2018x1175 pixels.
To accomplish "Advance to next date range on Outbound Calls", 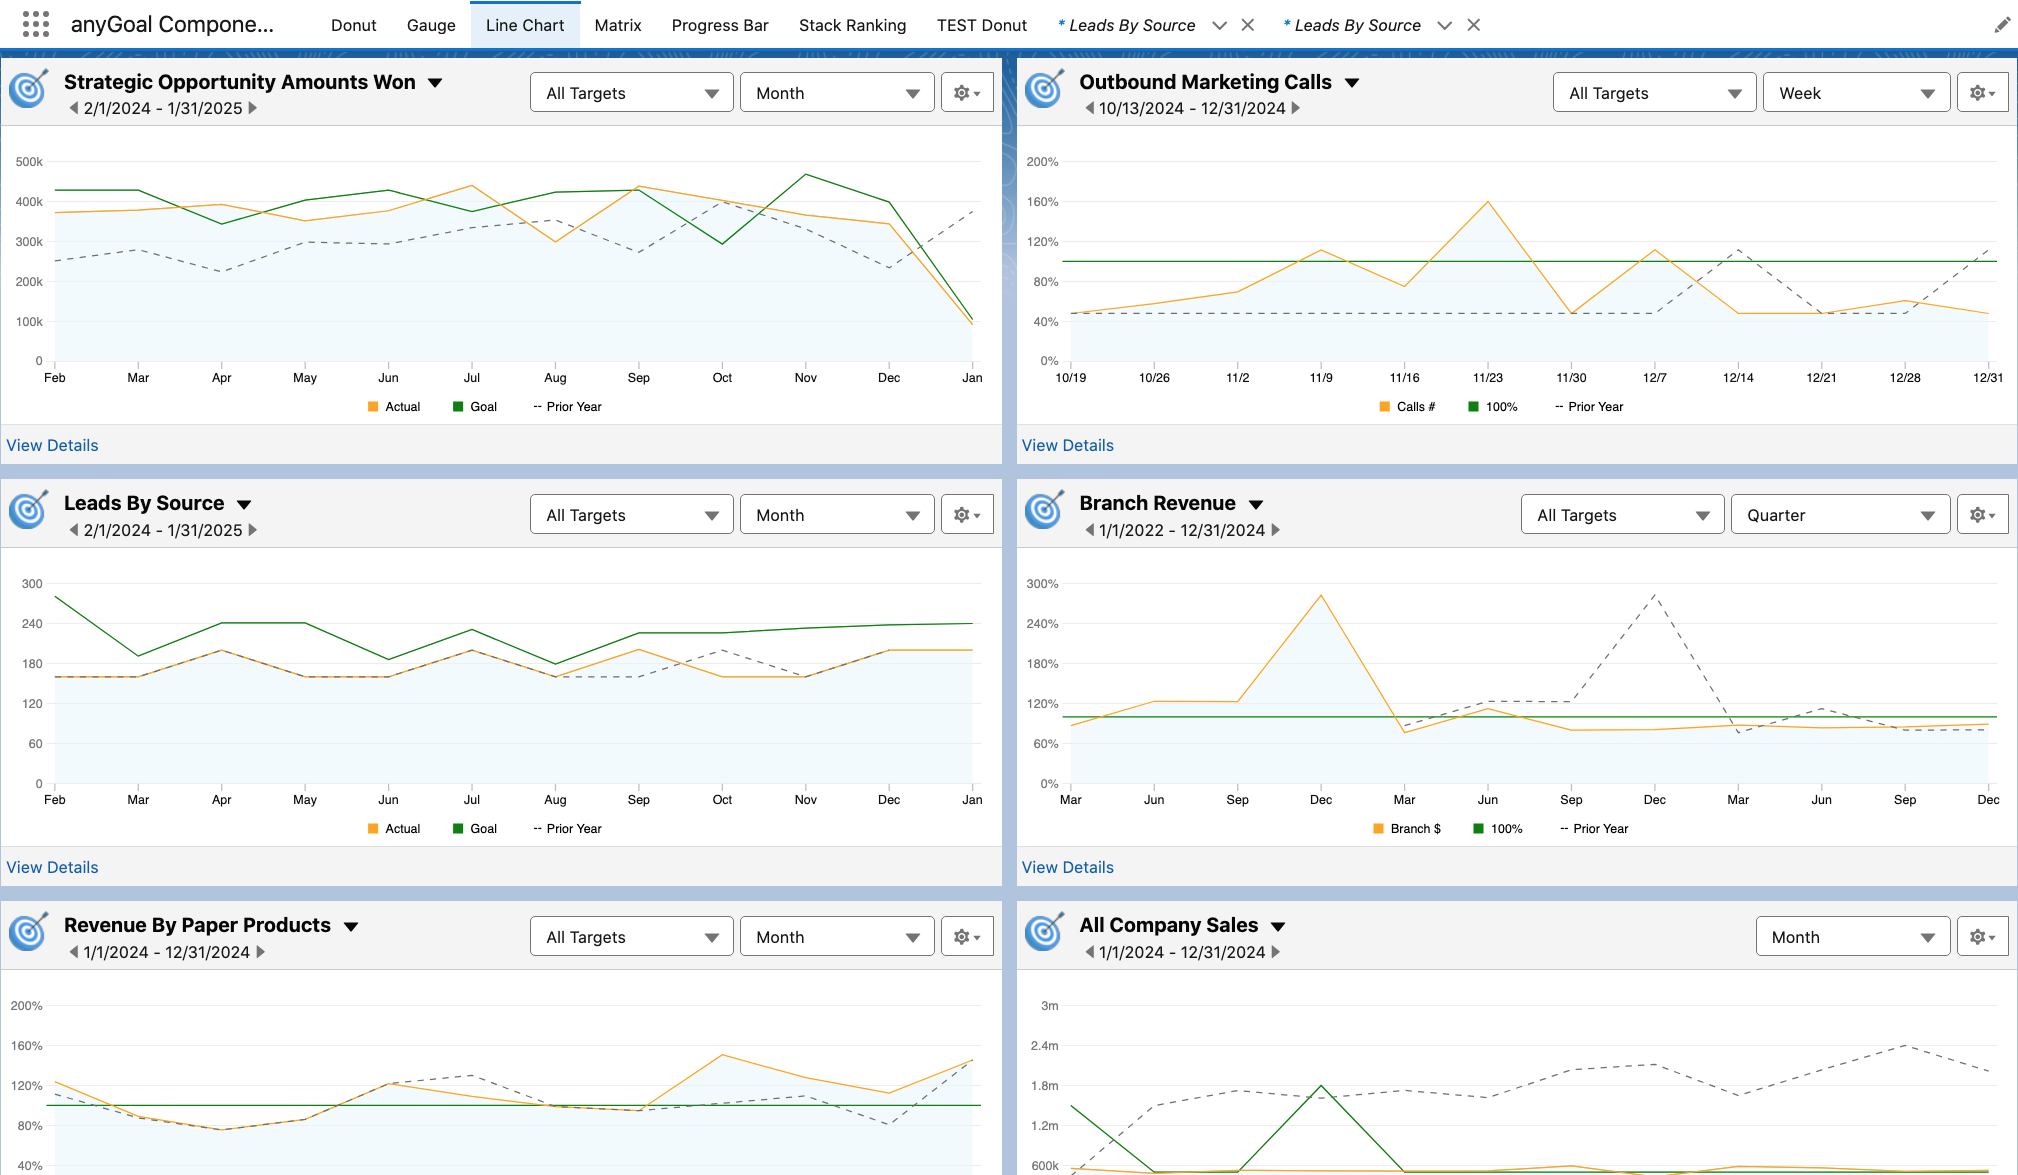I will [1296, 108].
